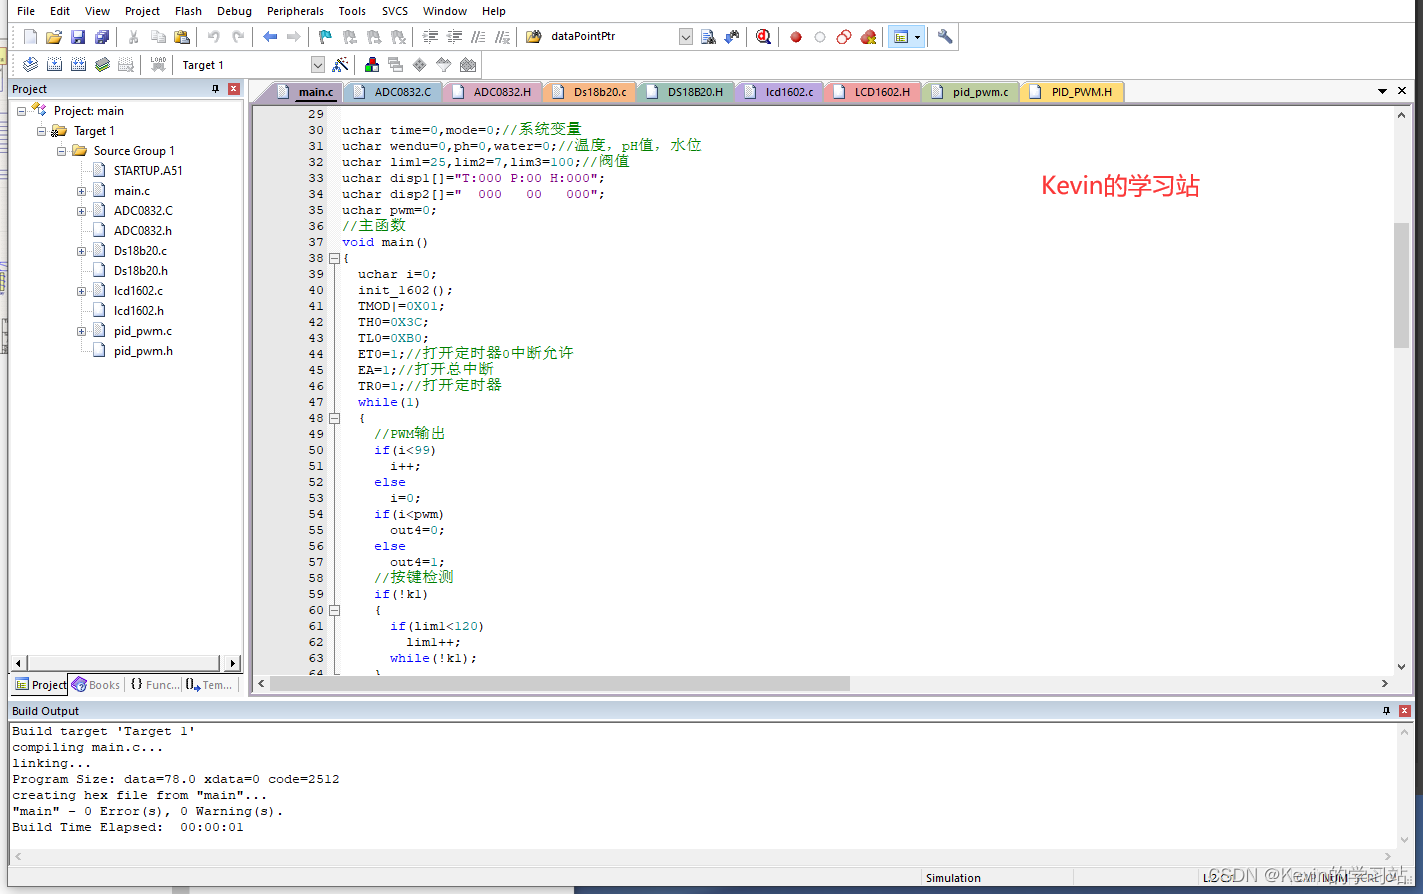This screenshot has width=1423, height=894.
Task: Open the dataPointPtr search dropdown arrow
Action: coord(686,37)
